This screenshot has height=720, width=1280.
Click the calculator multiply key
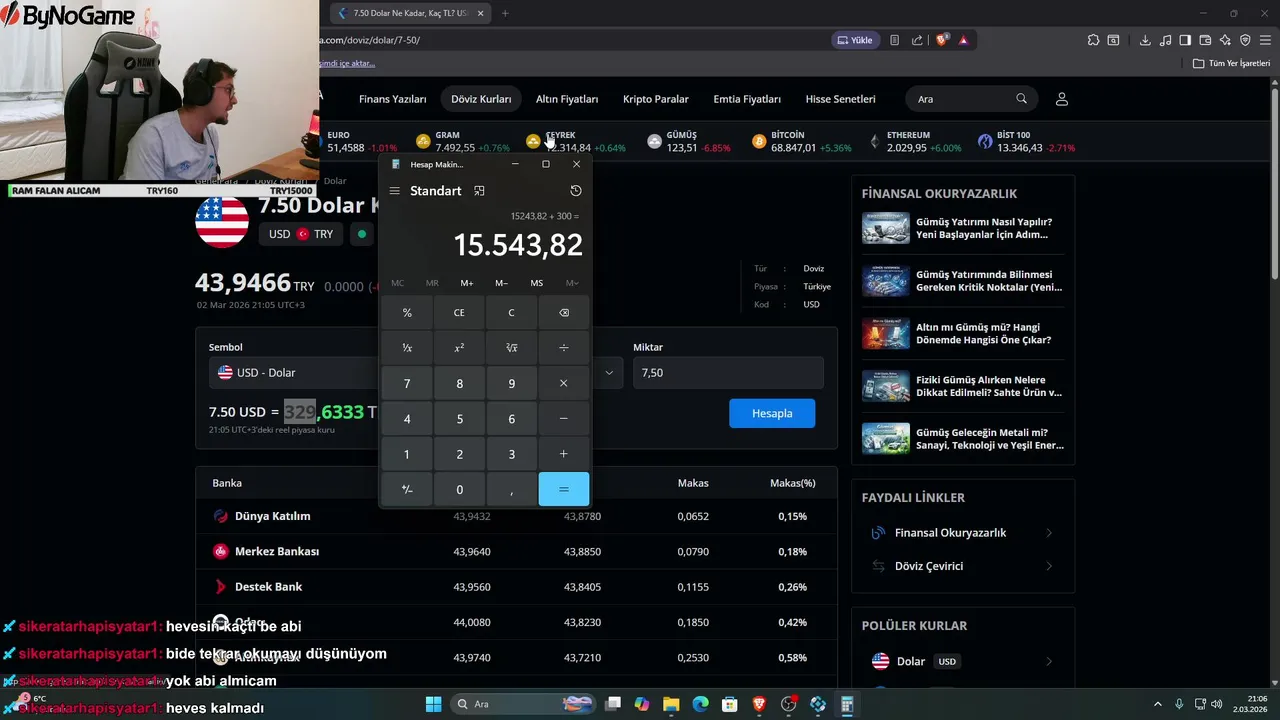tap(564, 383)
